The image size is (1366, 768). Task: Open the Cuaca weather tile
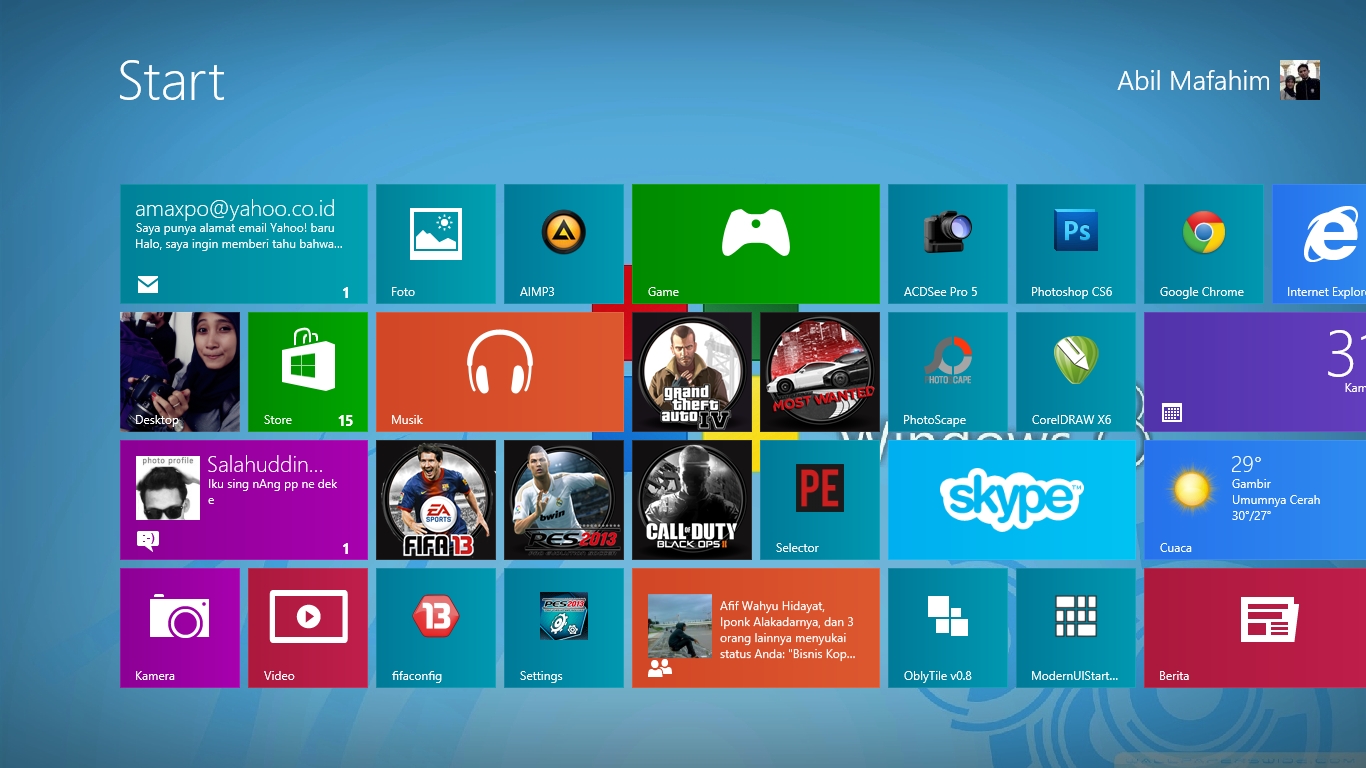[1255, 500]
